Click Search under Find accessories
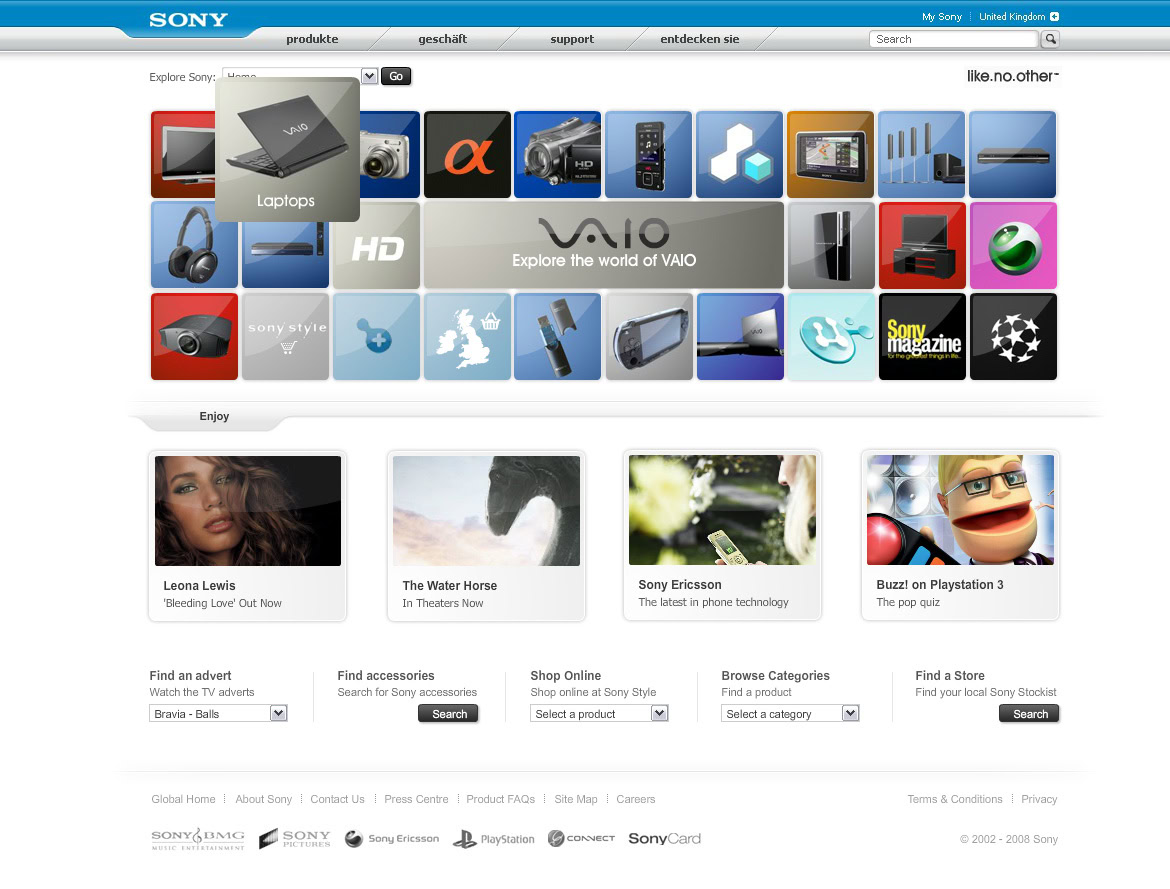The width and height of the screenshot is (1170, 889). pyautogui.click(x=448, y=714)
